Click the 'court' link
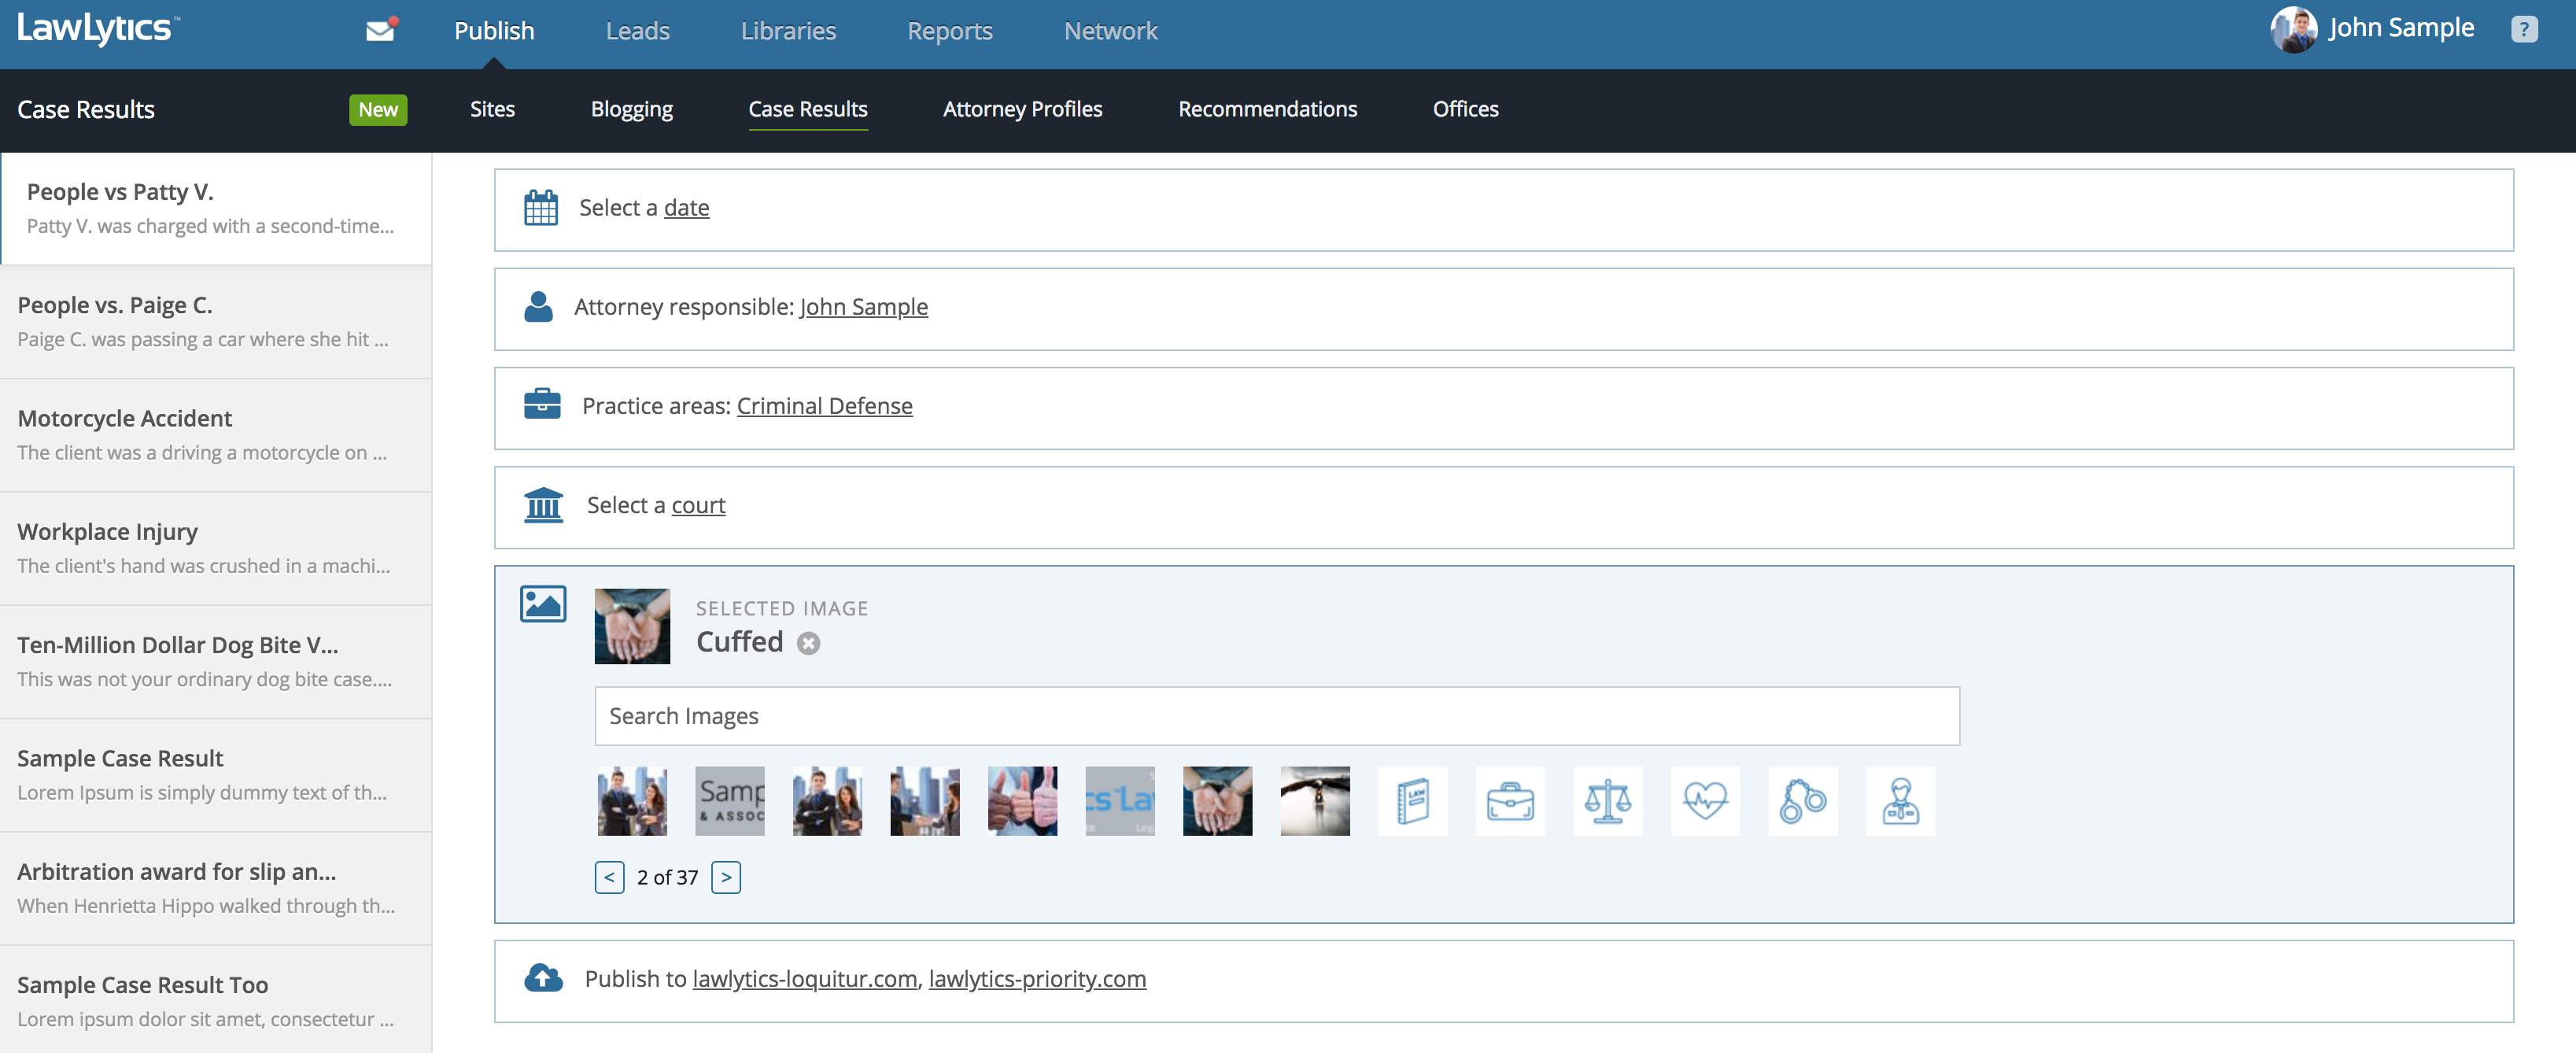This screenshot has width=2576, height=1053. [698, 505]
